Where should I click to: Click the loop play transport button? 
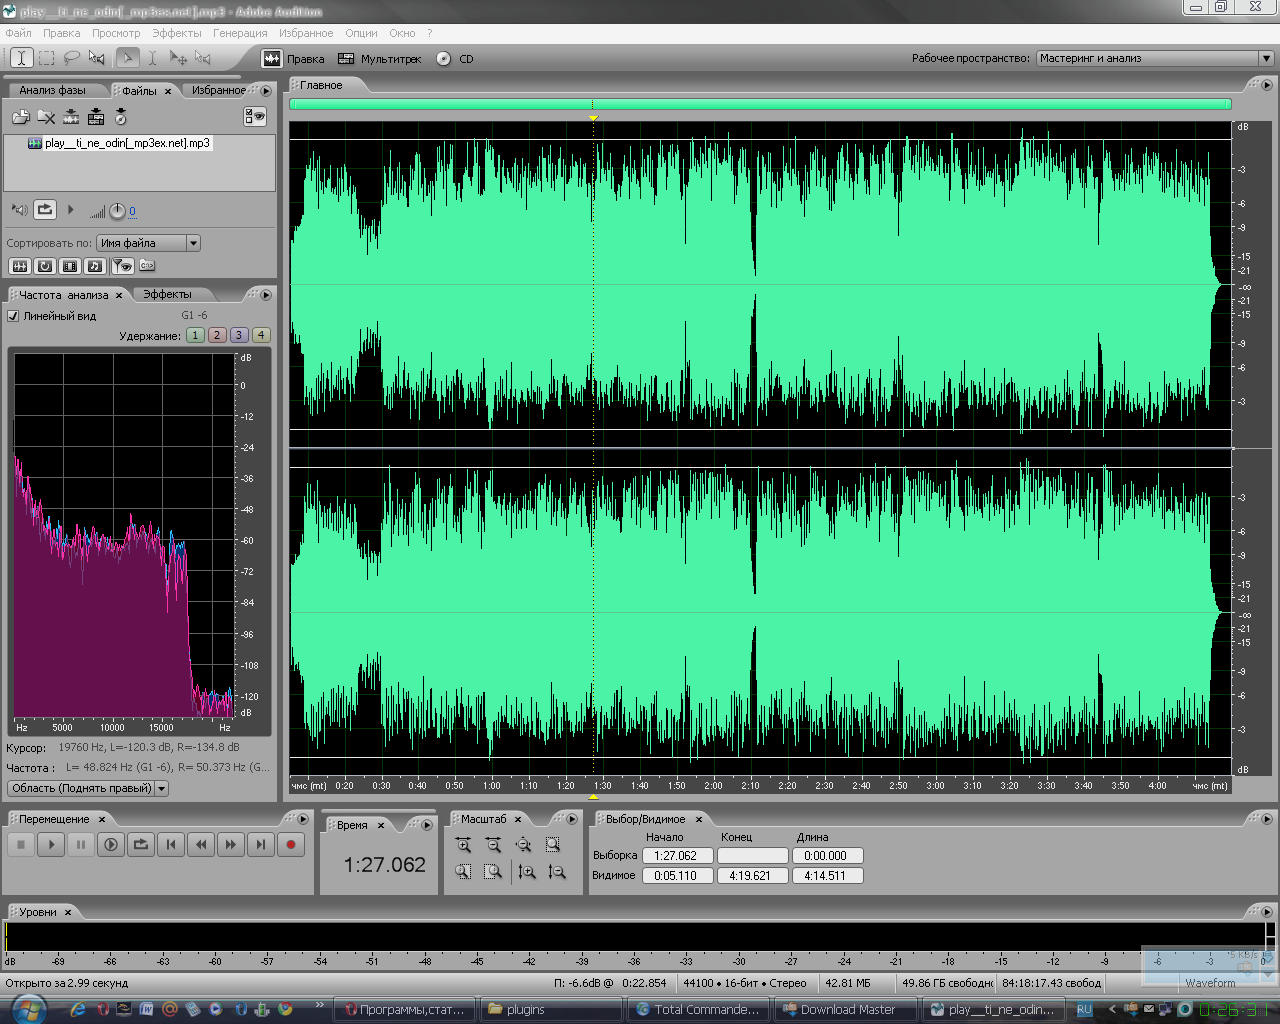tap(141, 845)
